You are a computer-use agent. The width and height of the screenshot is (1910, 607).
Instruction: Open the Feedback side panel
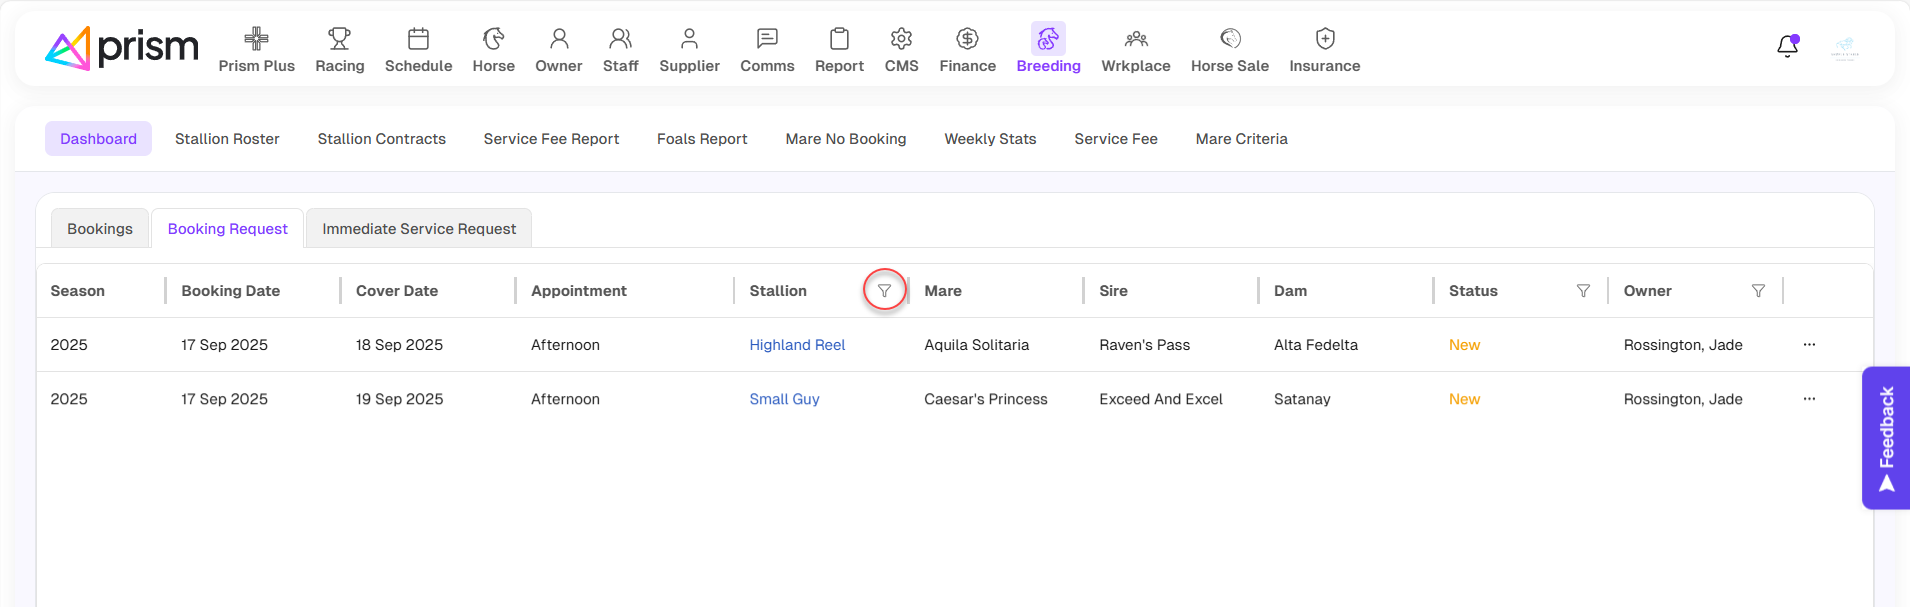(1886, 438)
